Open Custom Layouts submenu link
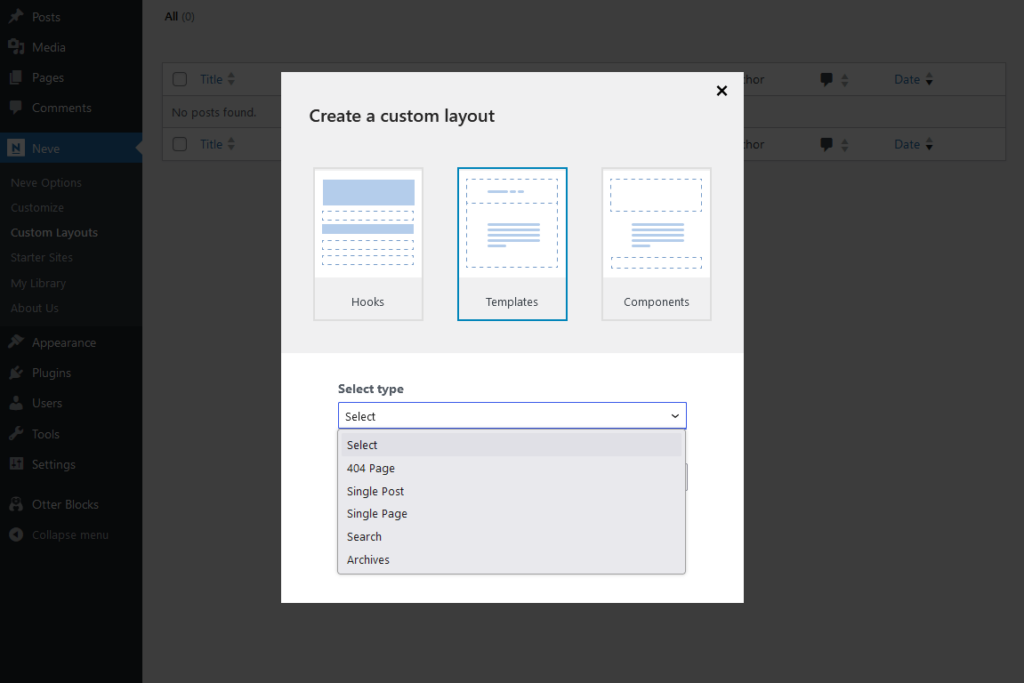1024x683 pixels. (x=54, y=232)
